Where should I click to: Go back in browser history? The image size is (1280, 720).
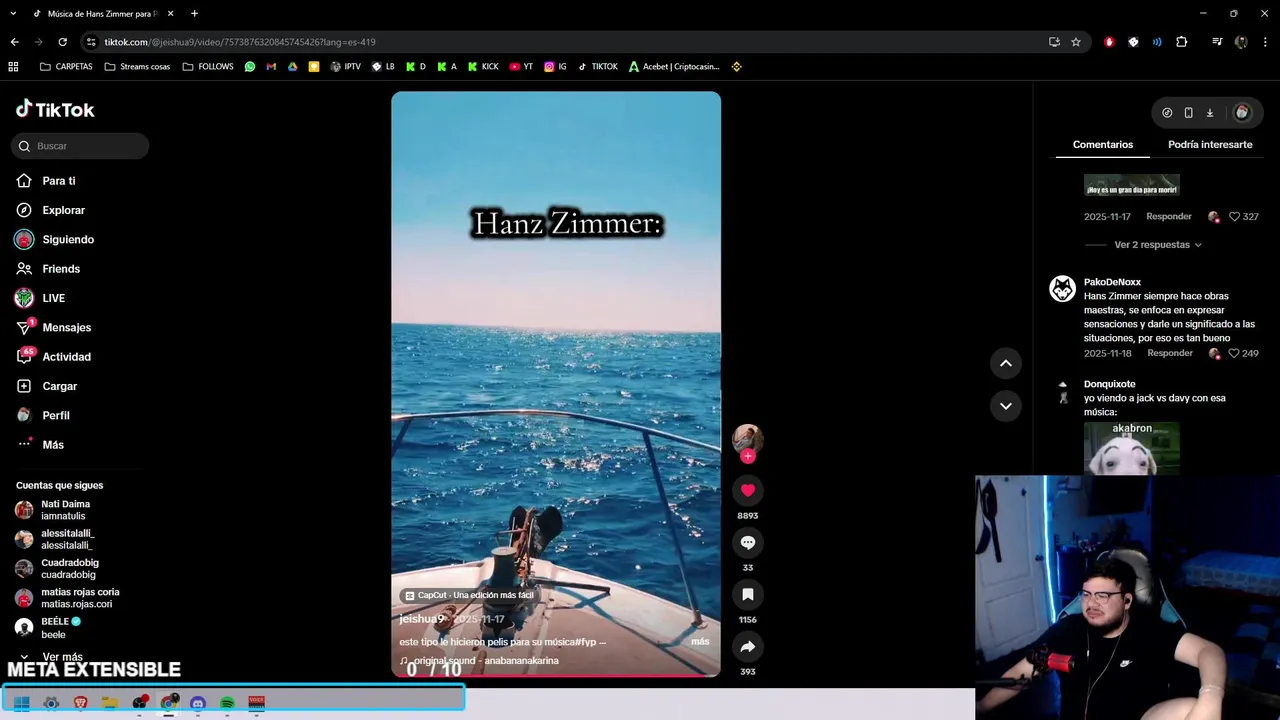[x=14, y=42]
